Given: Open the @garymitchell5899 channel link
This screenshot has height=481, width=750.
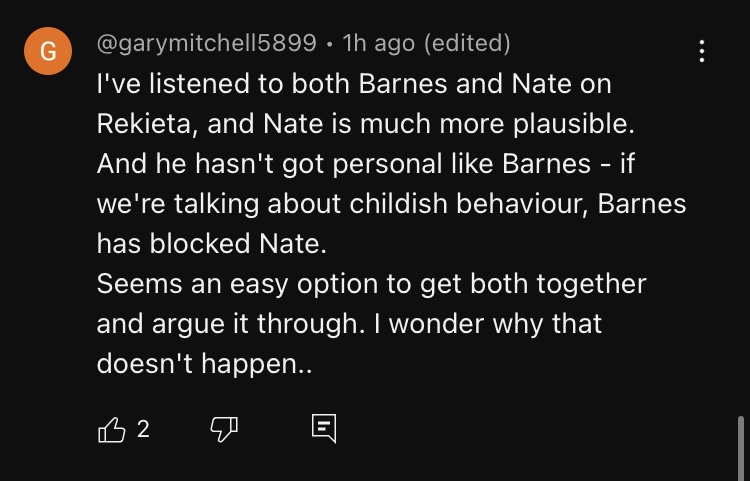Looking at the screenshot, I should coord(206,44).
